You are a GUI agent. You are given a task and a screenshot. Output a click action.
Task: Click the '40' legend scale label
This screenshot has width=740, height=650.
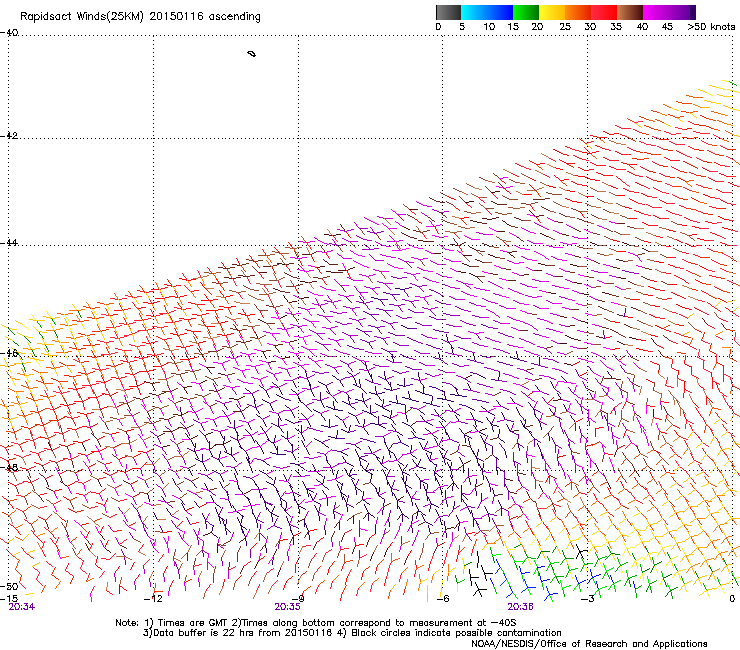642,27
